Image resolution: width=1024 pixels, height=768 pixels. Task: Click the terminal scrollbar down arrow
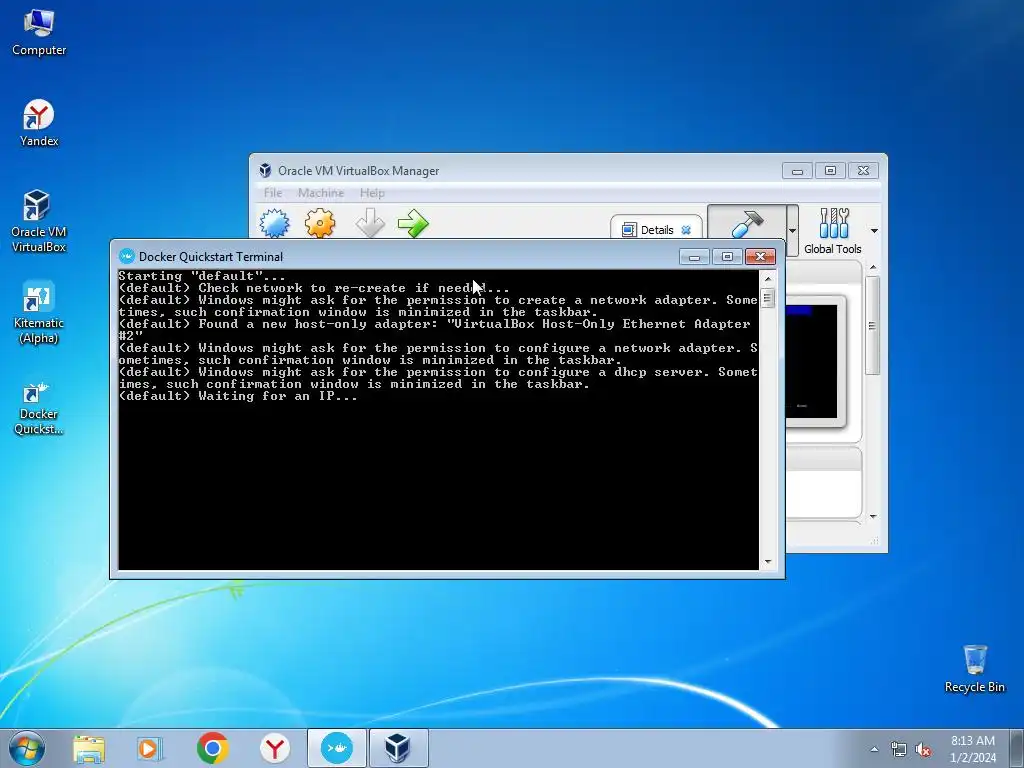point(768,562)
